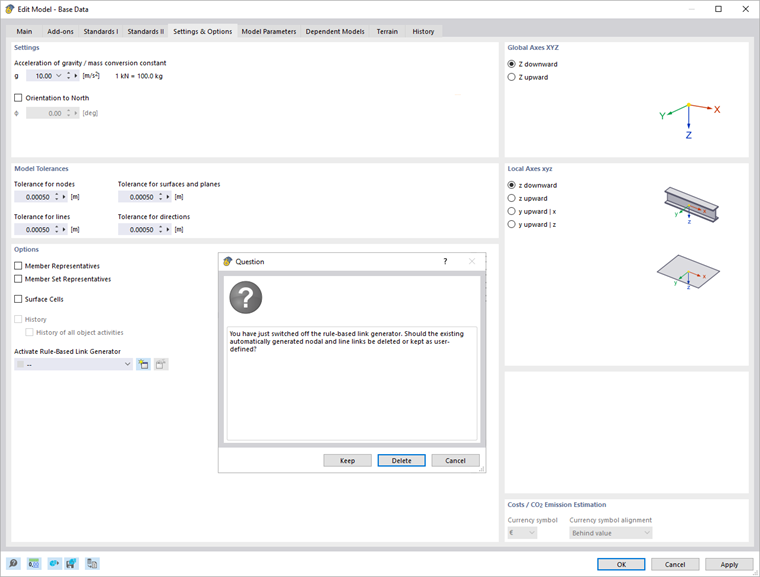This screenshot has width=760, height=577.
Task: Expand tolerance for nodes side arrow
Action: 64,197
